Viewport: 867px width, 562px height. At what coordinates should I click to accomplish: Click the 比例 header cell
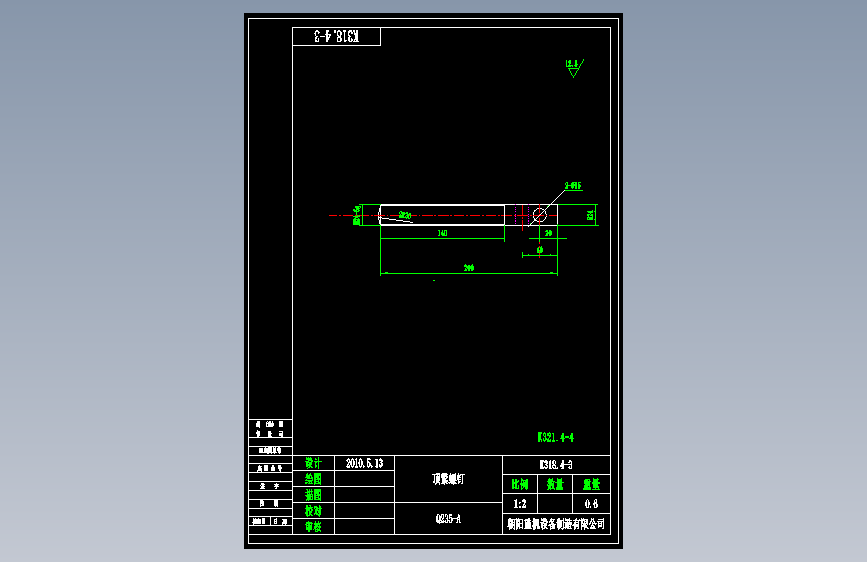(520, 485)
